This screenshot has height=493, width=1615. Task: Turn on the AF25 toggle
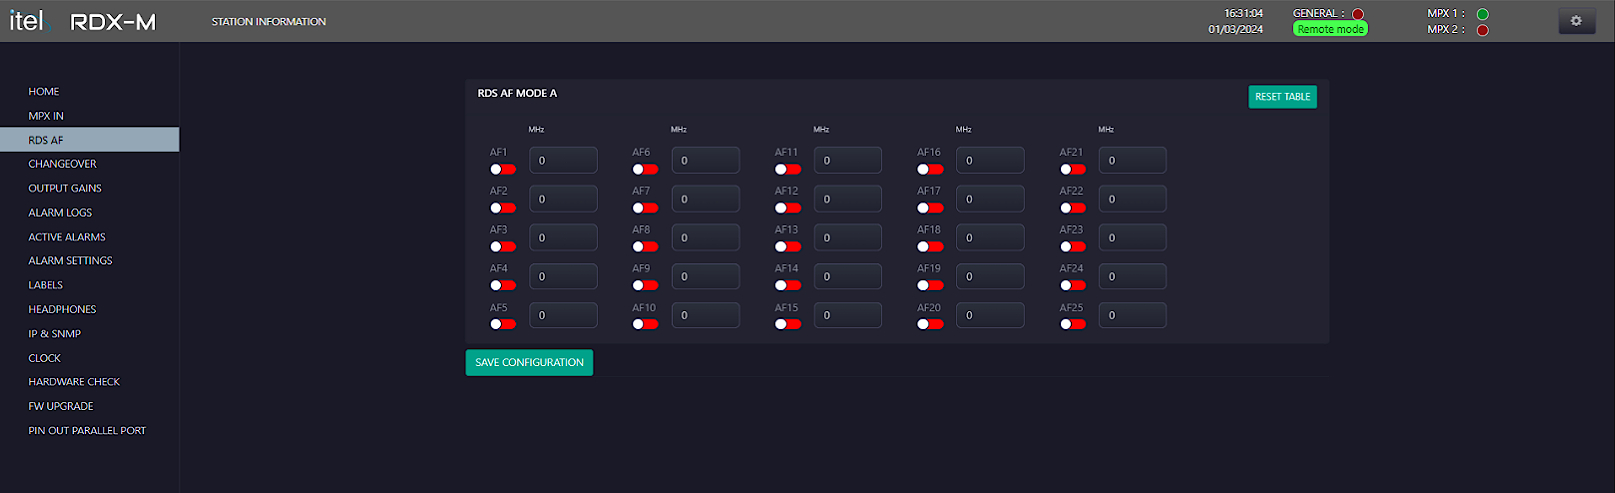click(x=1073, y=324)
